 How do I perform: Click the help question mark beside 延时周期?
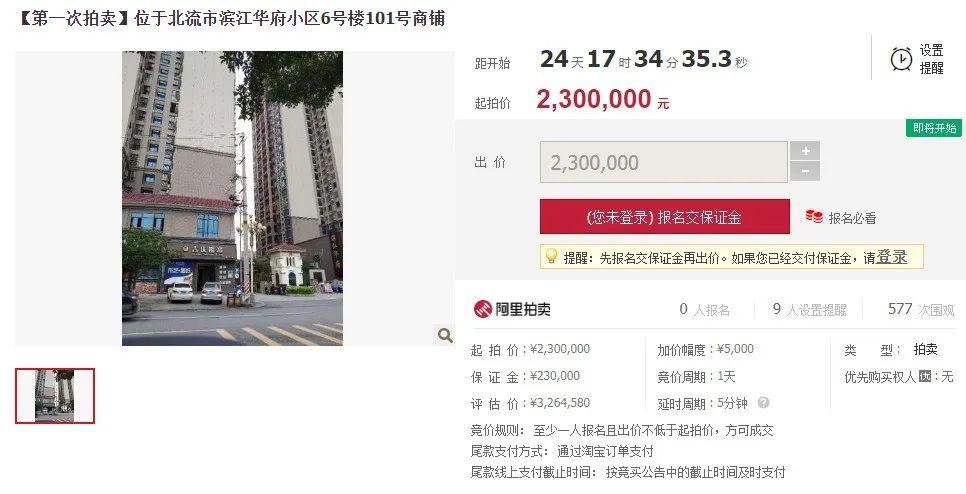pyautogui.click(x=763, y=403)
